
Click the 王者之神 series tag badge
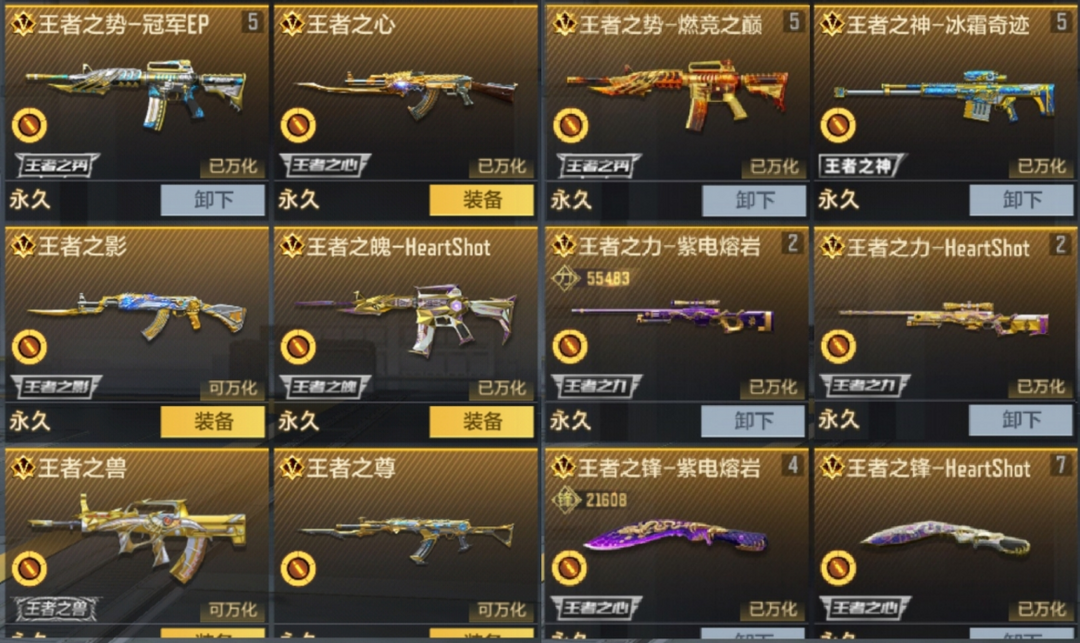click(x=862, y=166)
